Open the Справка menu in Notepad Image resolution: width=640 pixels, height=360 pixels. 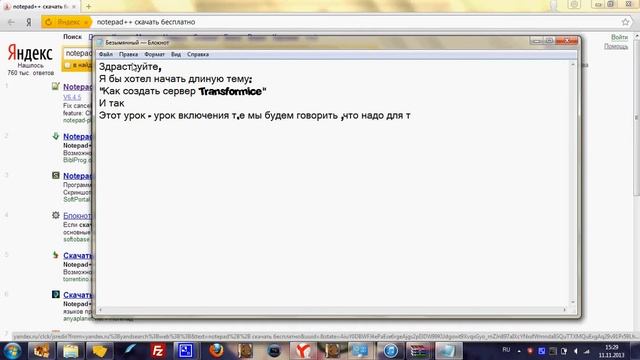click(198, 54)
